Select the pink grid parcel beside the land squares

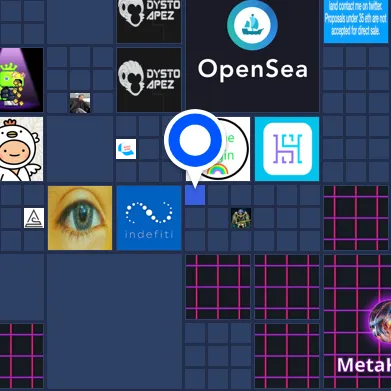pyautogui.click(x=356, y=218)
